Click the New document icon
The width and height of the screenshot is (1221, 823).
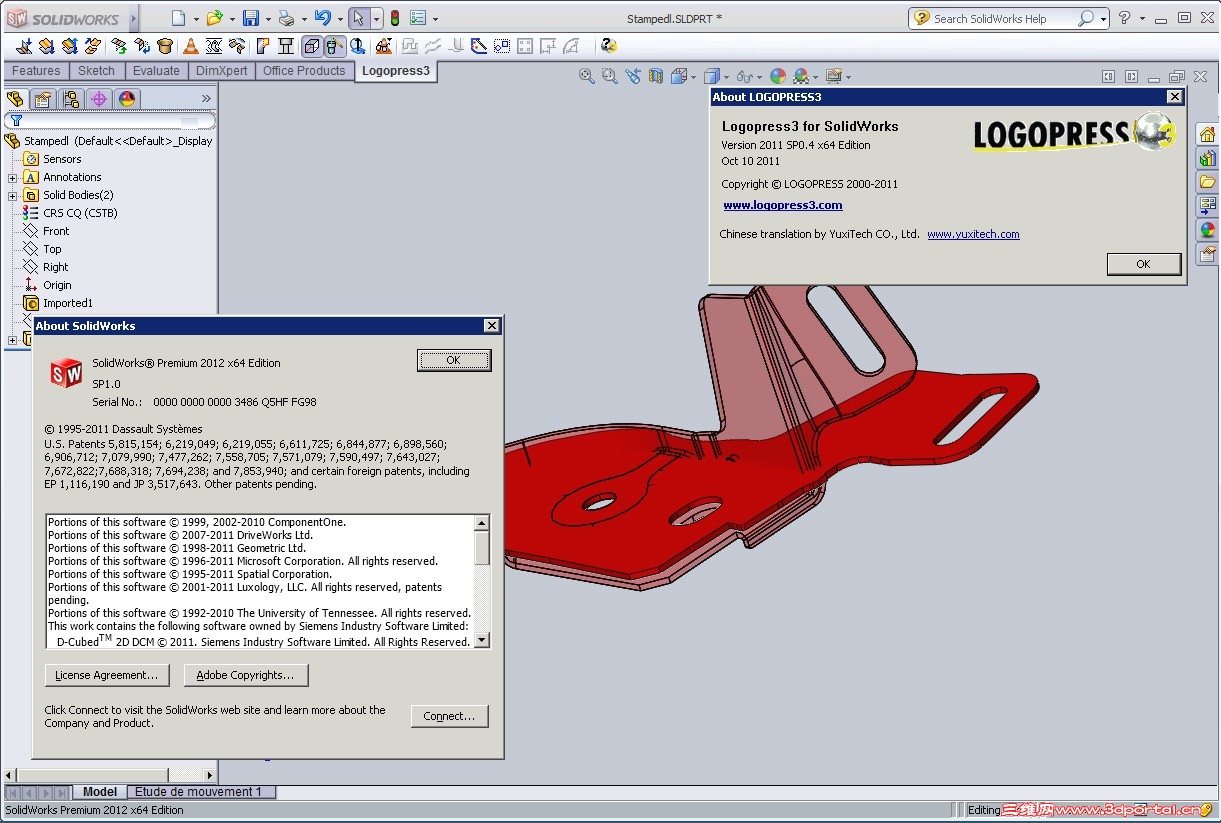[178, 18]
